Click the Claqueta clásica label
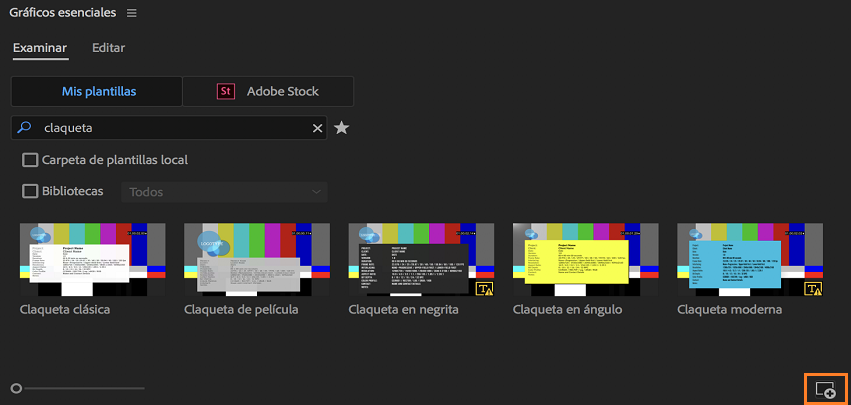 65,310
